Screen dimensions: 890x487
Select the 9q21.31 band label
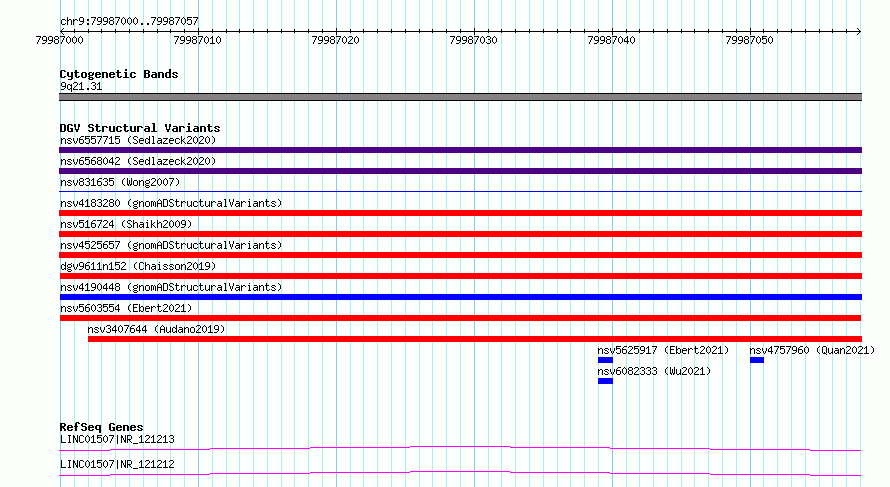click(x=81, y=86)
